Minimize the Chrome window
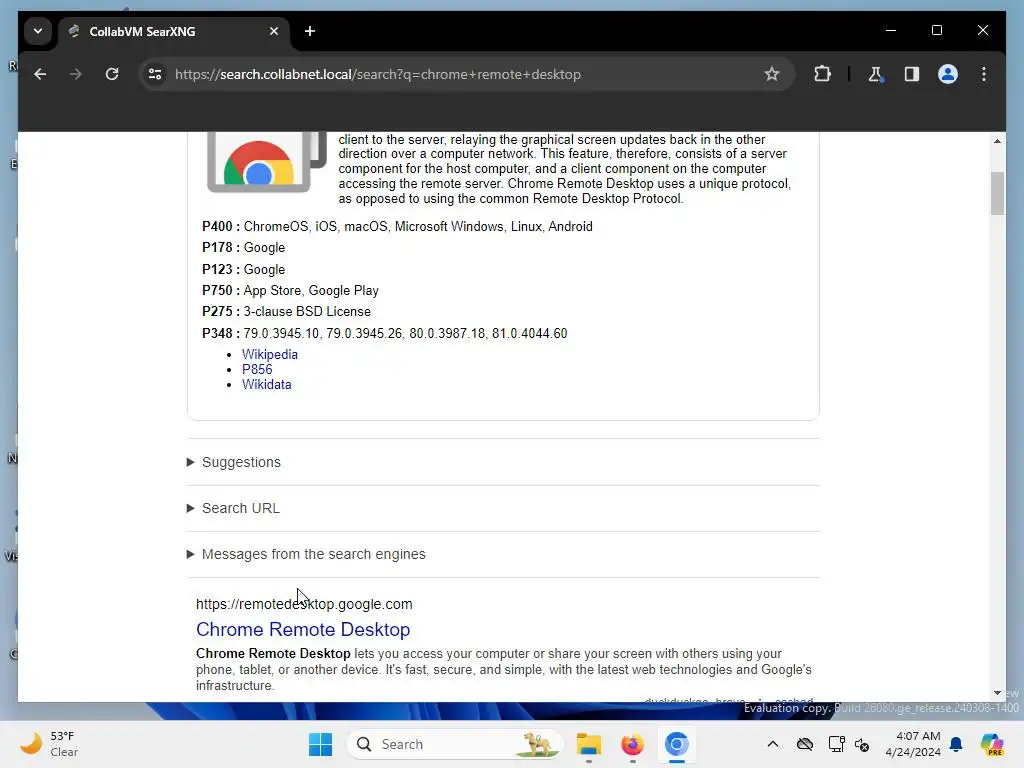Viewport: 1024px width, 768px height. (x=891, y=31)
